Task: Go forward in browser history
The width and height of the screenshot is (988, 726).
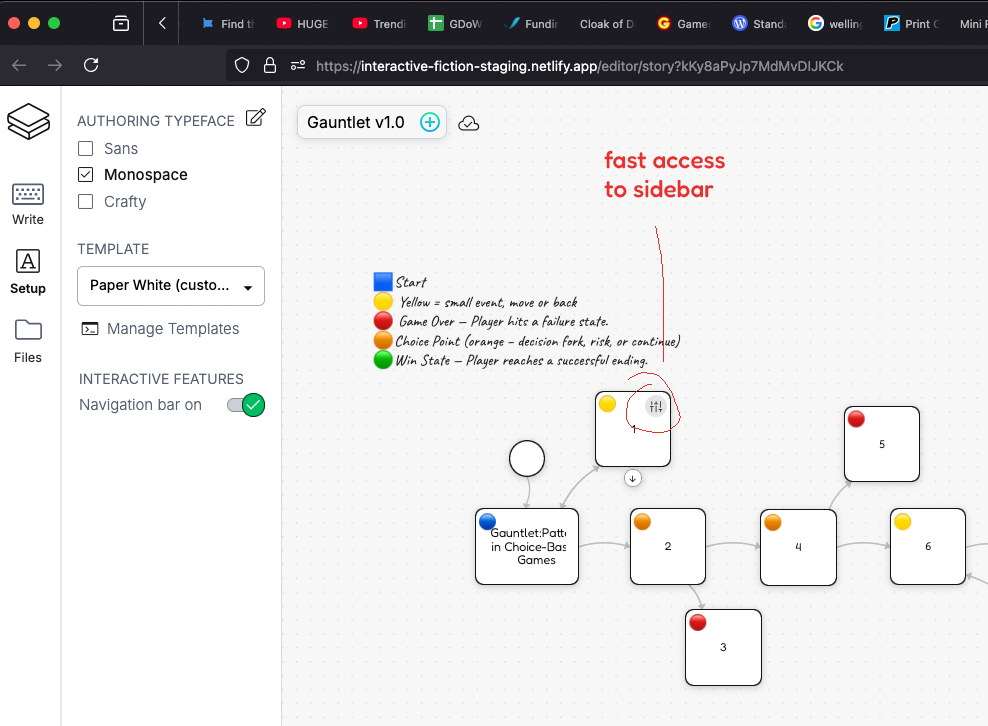Action: tap(55, 65)
